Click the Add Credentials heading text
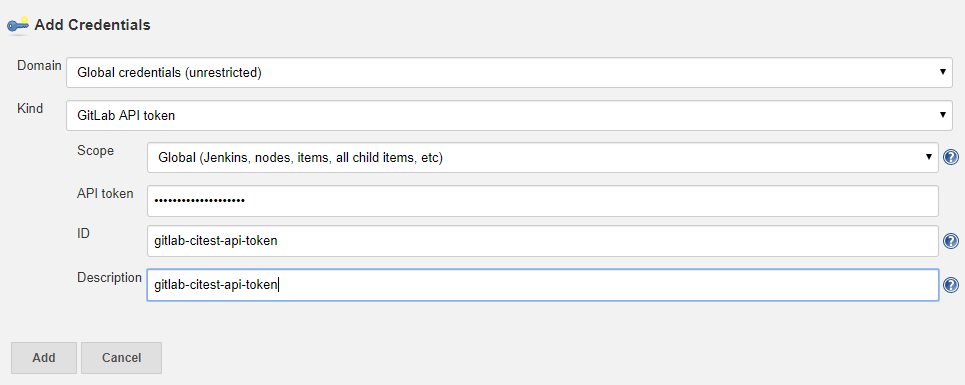 point(92,25)
